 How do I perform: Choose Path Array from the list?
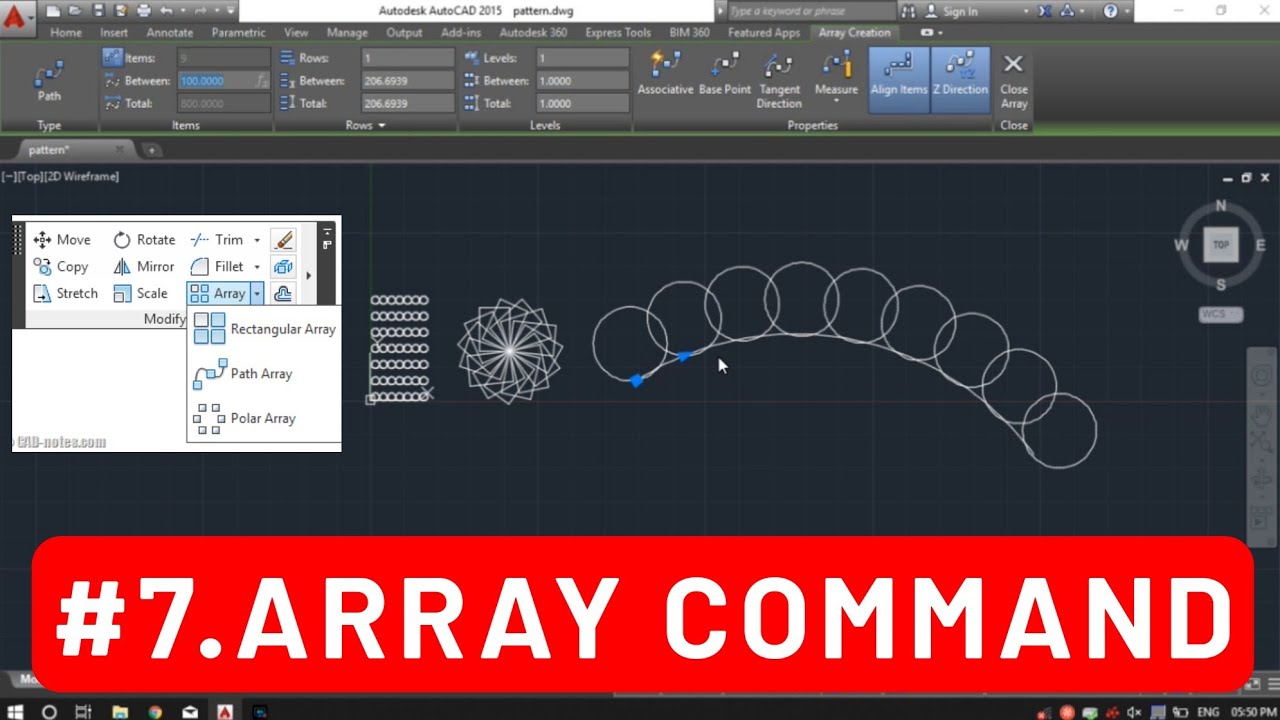[x=243, y=374]
